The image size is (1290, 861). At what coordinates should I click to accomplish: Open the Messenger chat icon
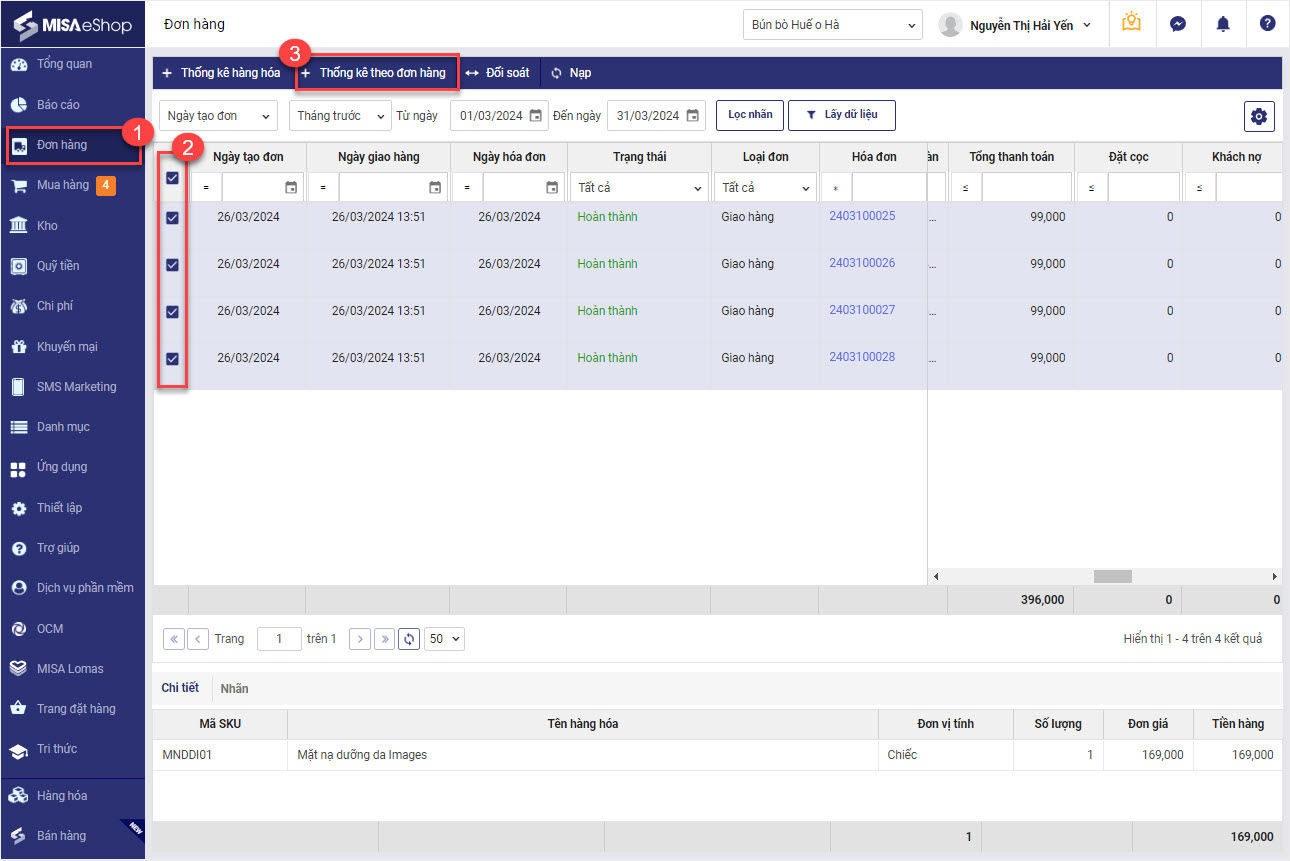pos(1178,24)
